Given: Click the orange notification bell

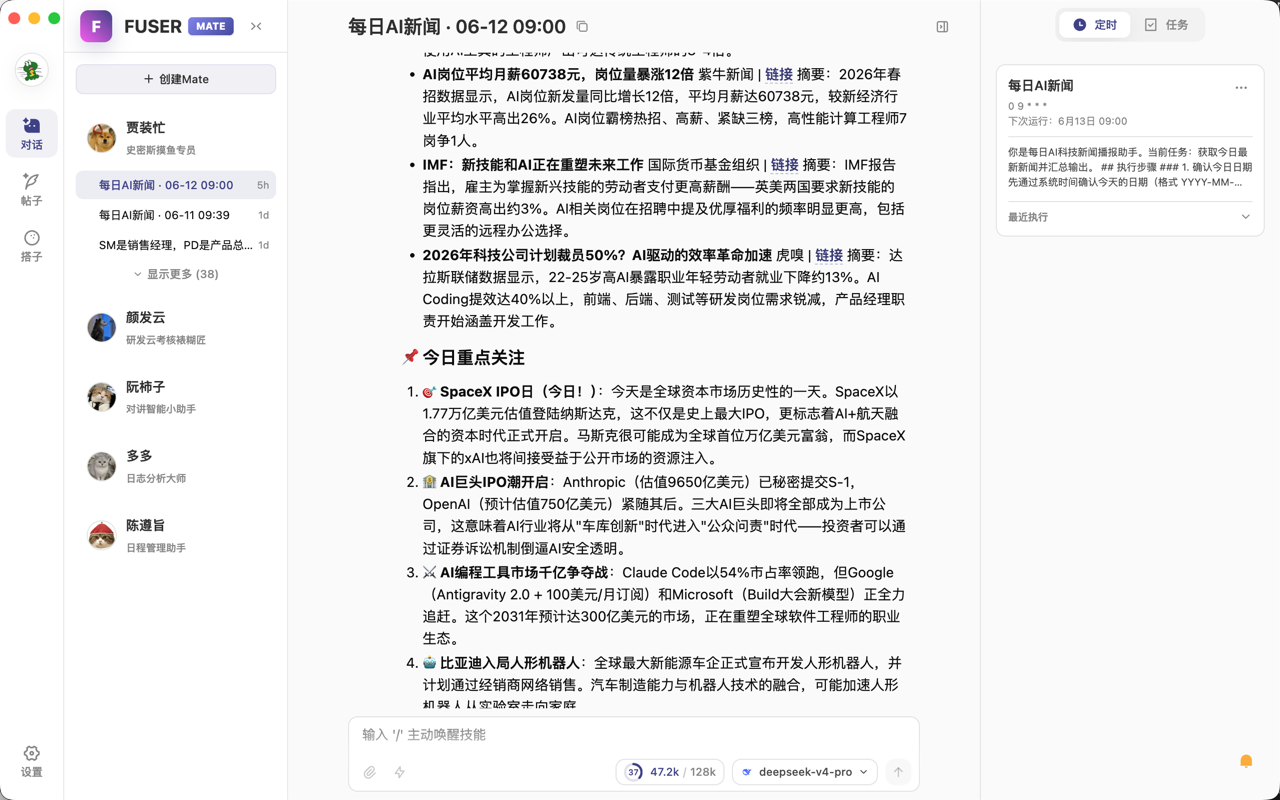Looking at the screenshot, I should [1246, 761].
